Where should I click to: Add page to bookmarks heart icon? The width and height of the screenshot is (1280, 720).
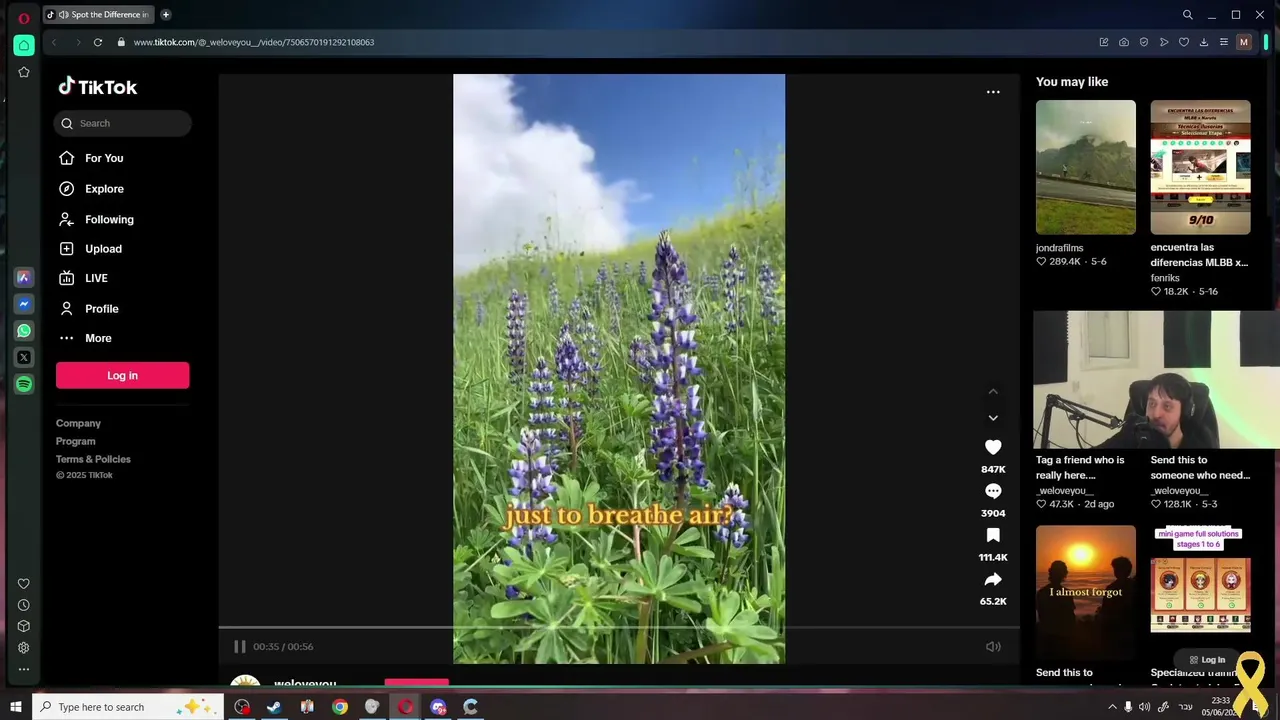pos(1184,42)
